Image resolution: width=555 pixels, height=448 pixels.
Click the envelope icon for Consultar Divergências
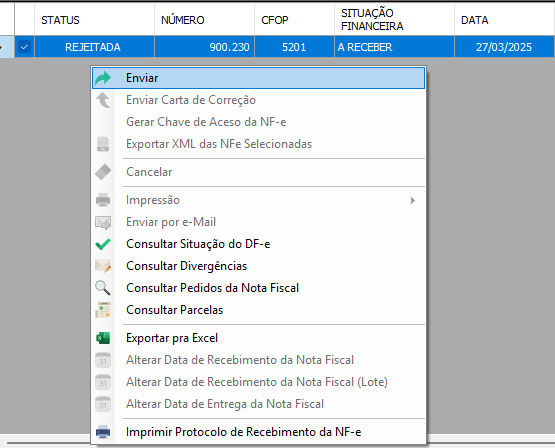103,266
